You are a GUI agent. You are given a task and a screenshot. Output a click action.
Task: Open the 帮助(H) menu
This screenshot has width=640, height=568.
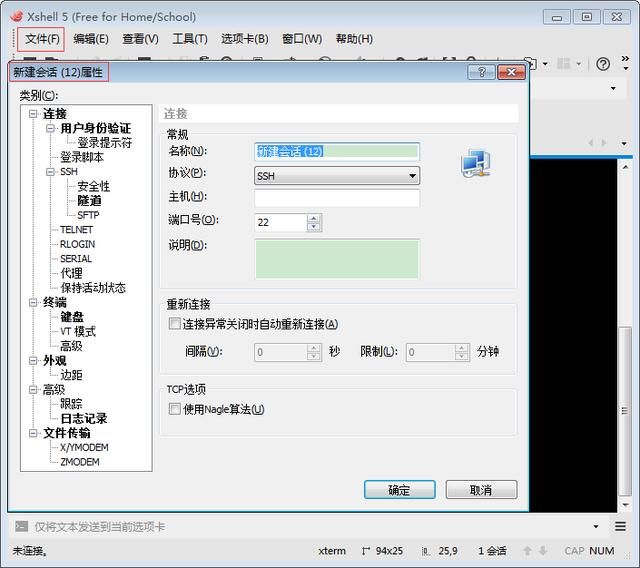coord(354,39)
